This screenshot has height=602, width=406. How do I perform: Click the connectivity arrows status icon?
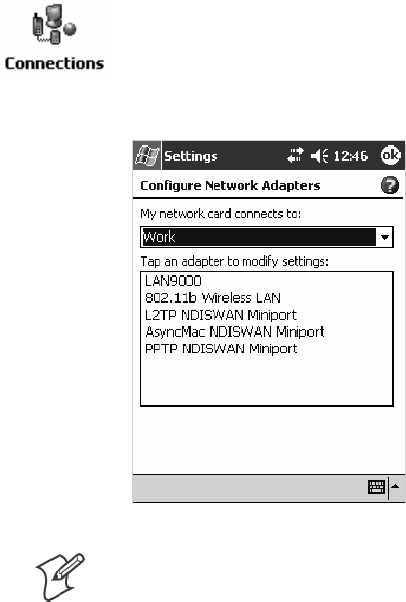tap(295, 156)
